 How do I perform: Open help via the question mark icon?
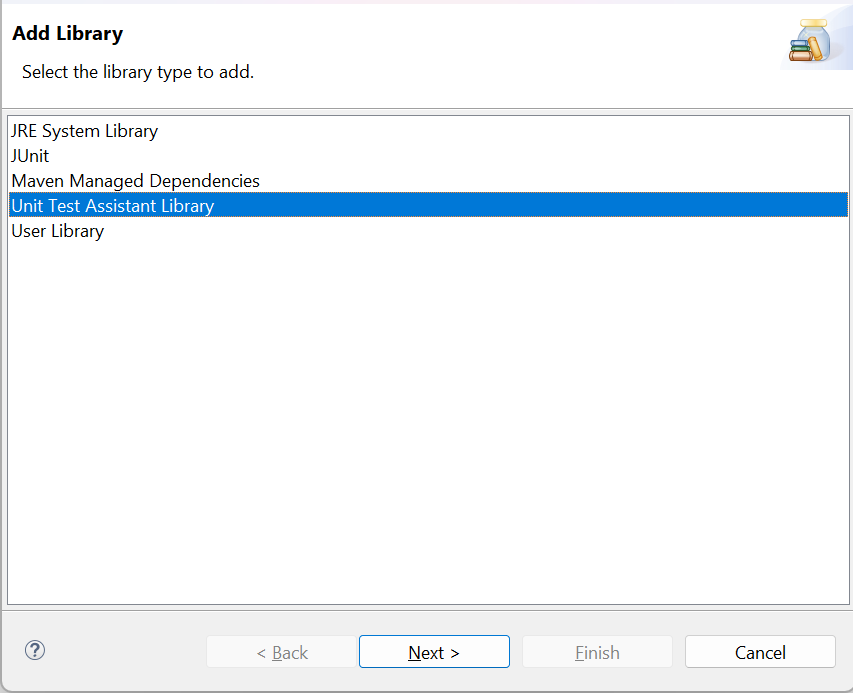(35, 650)
